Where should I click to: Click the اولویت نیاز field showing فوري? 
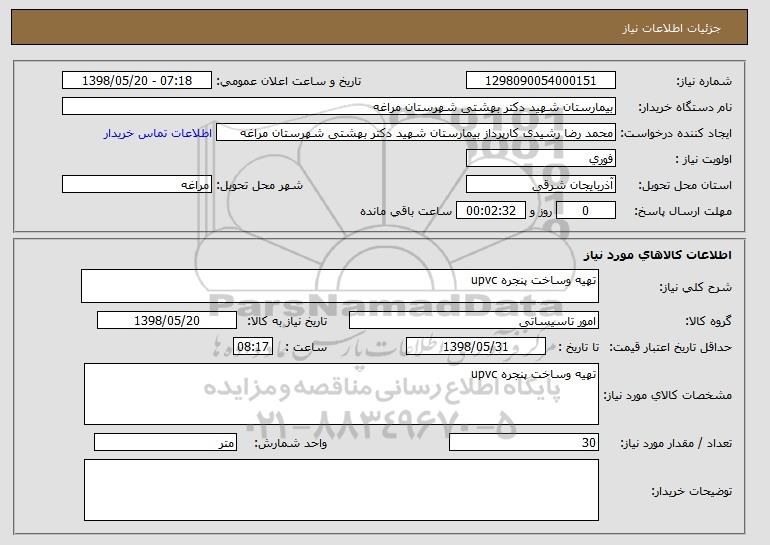tap(541, 159)
